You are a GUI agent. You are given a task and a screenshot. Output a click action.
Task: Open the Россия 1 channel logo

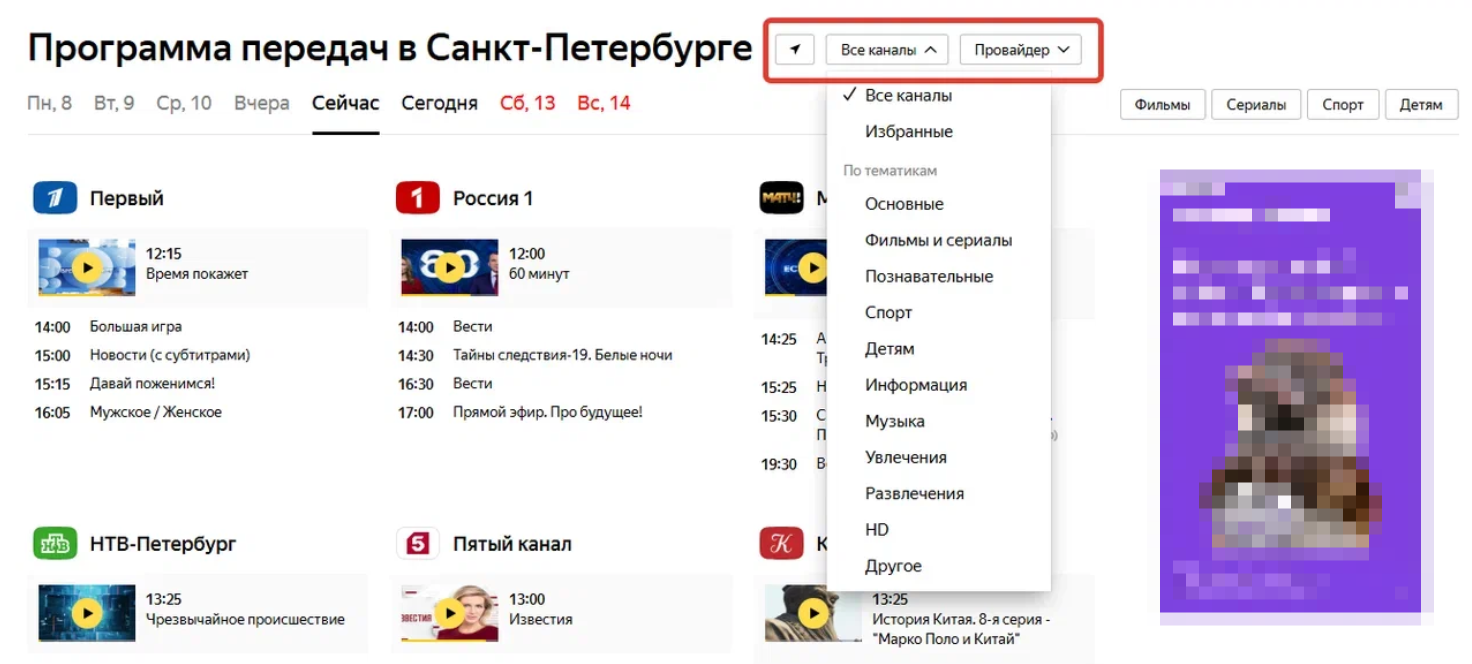tap(418, 198)
